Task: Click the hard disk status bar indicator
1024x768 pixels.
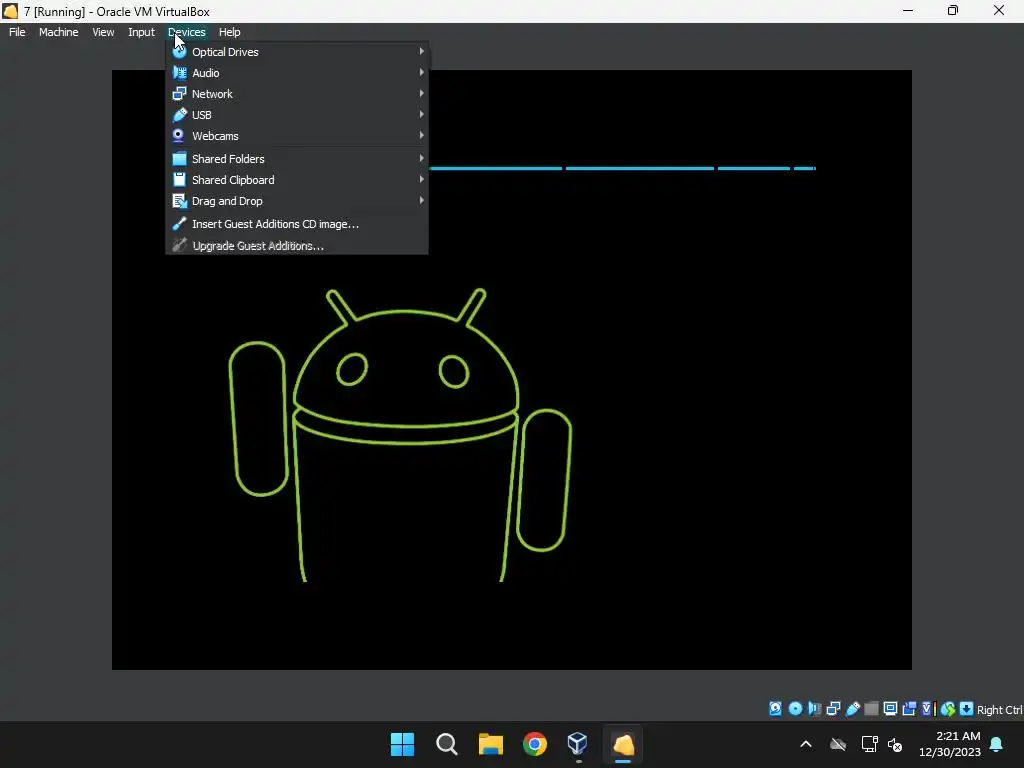Action: pyautogui.click(x=775, y=709)
